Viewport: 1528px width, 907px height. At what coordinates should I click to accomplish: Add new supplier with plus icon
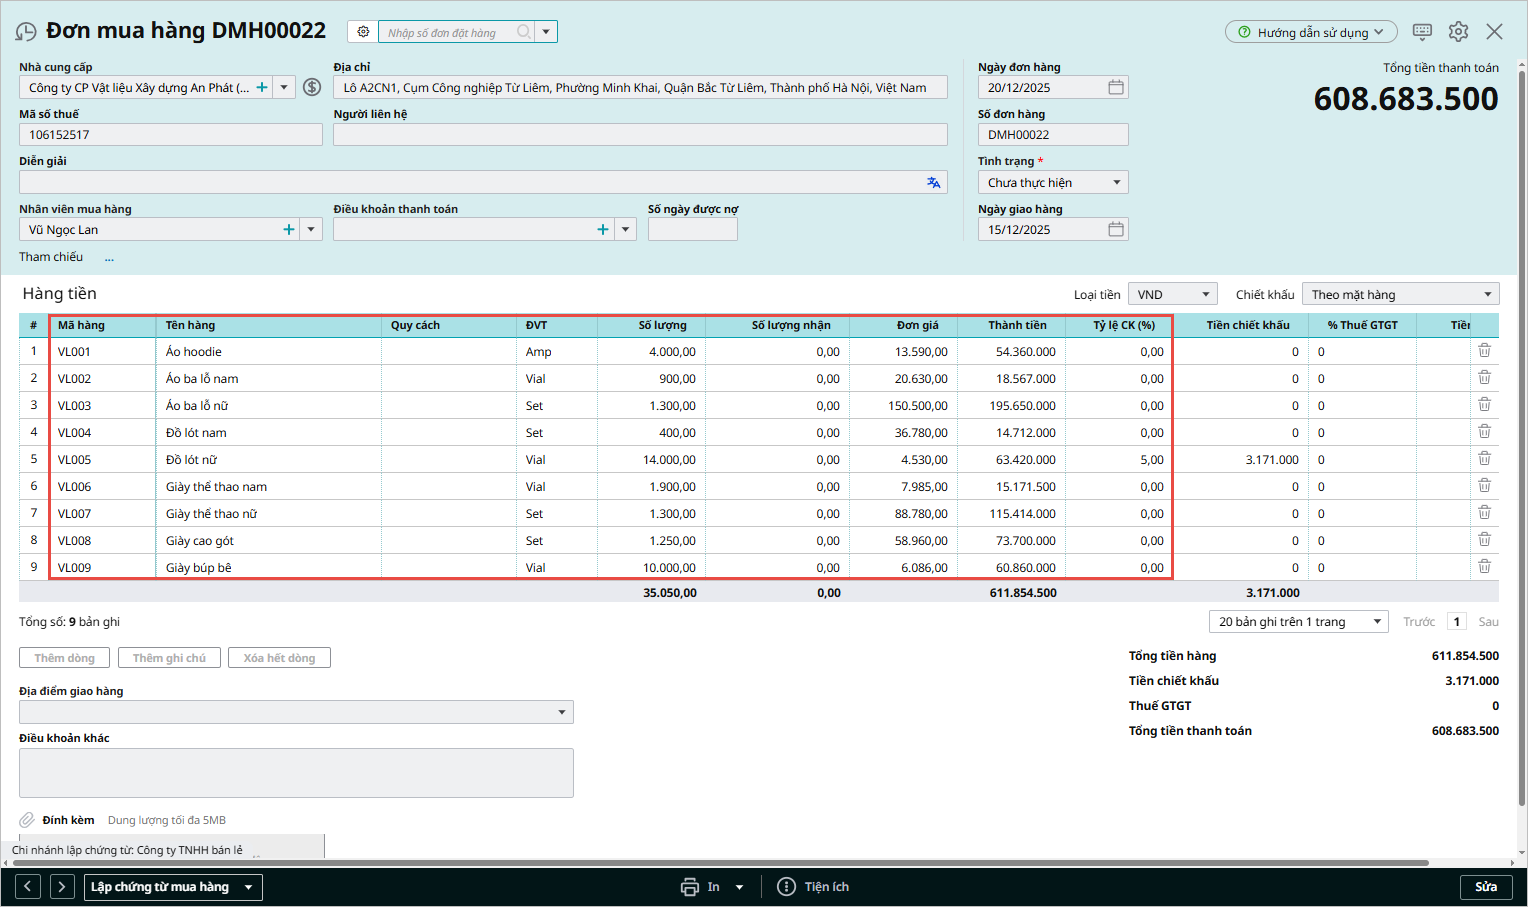pyautogui.click(x=262, y=87)
